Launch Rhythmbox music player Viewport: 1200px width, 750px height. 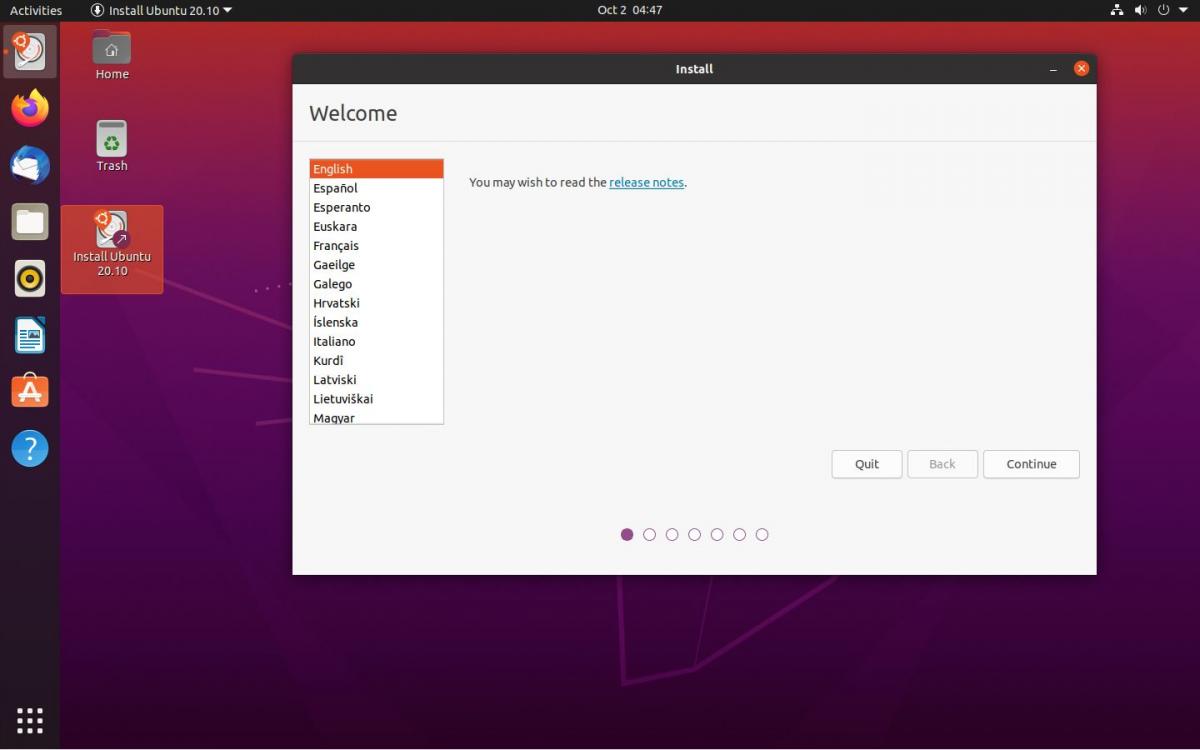[x=30, y=279]
